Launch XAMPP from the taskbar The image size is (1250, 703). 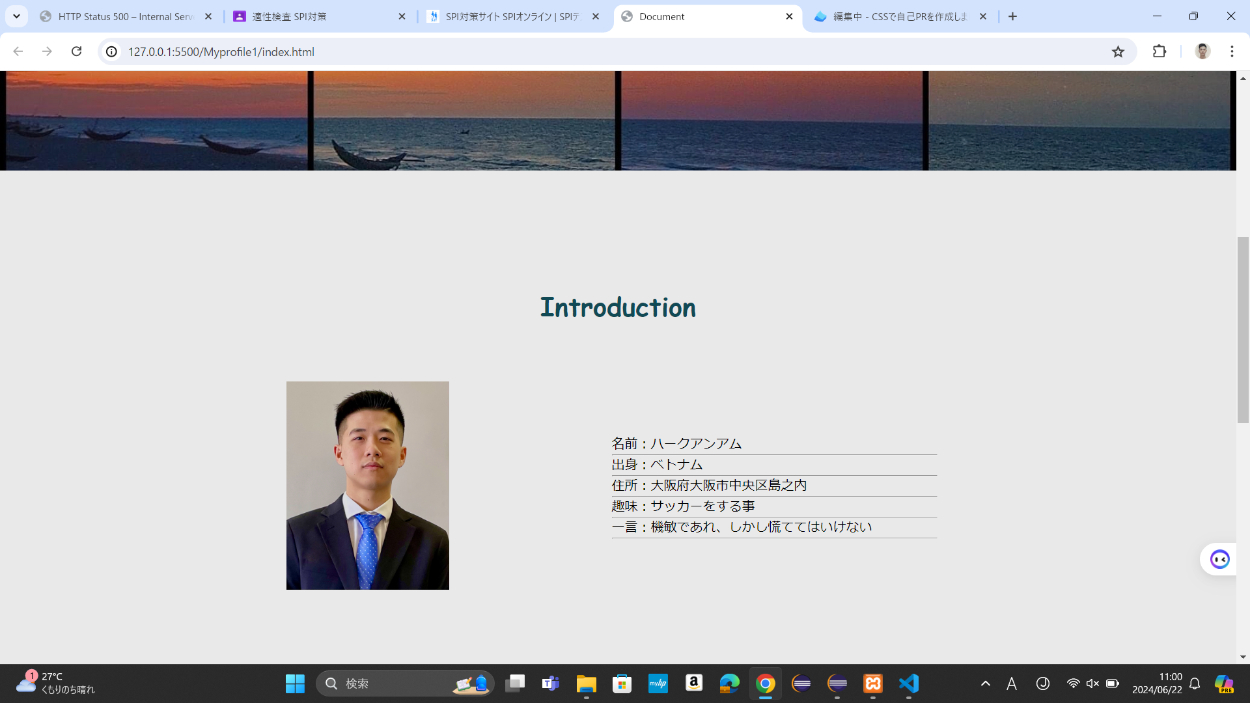873,684
